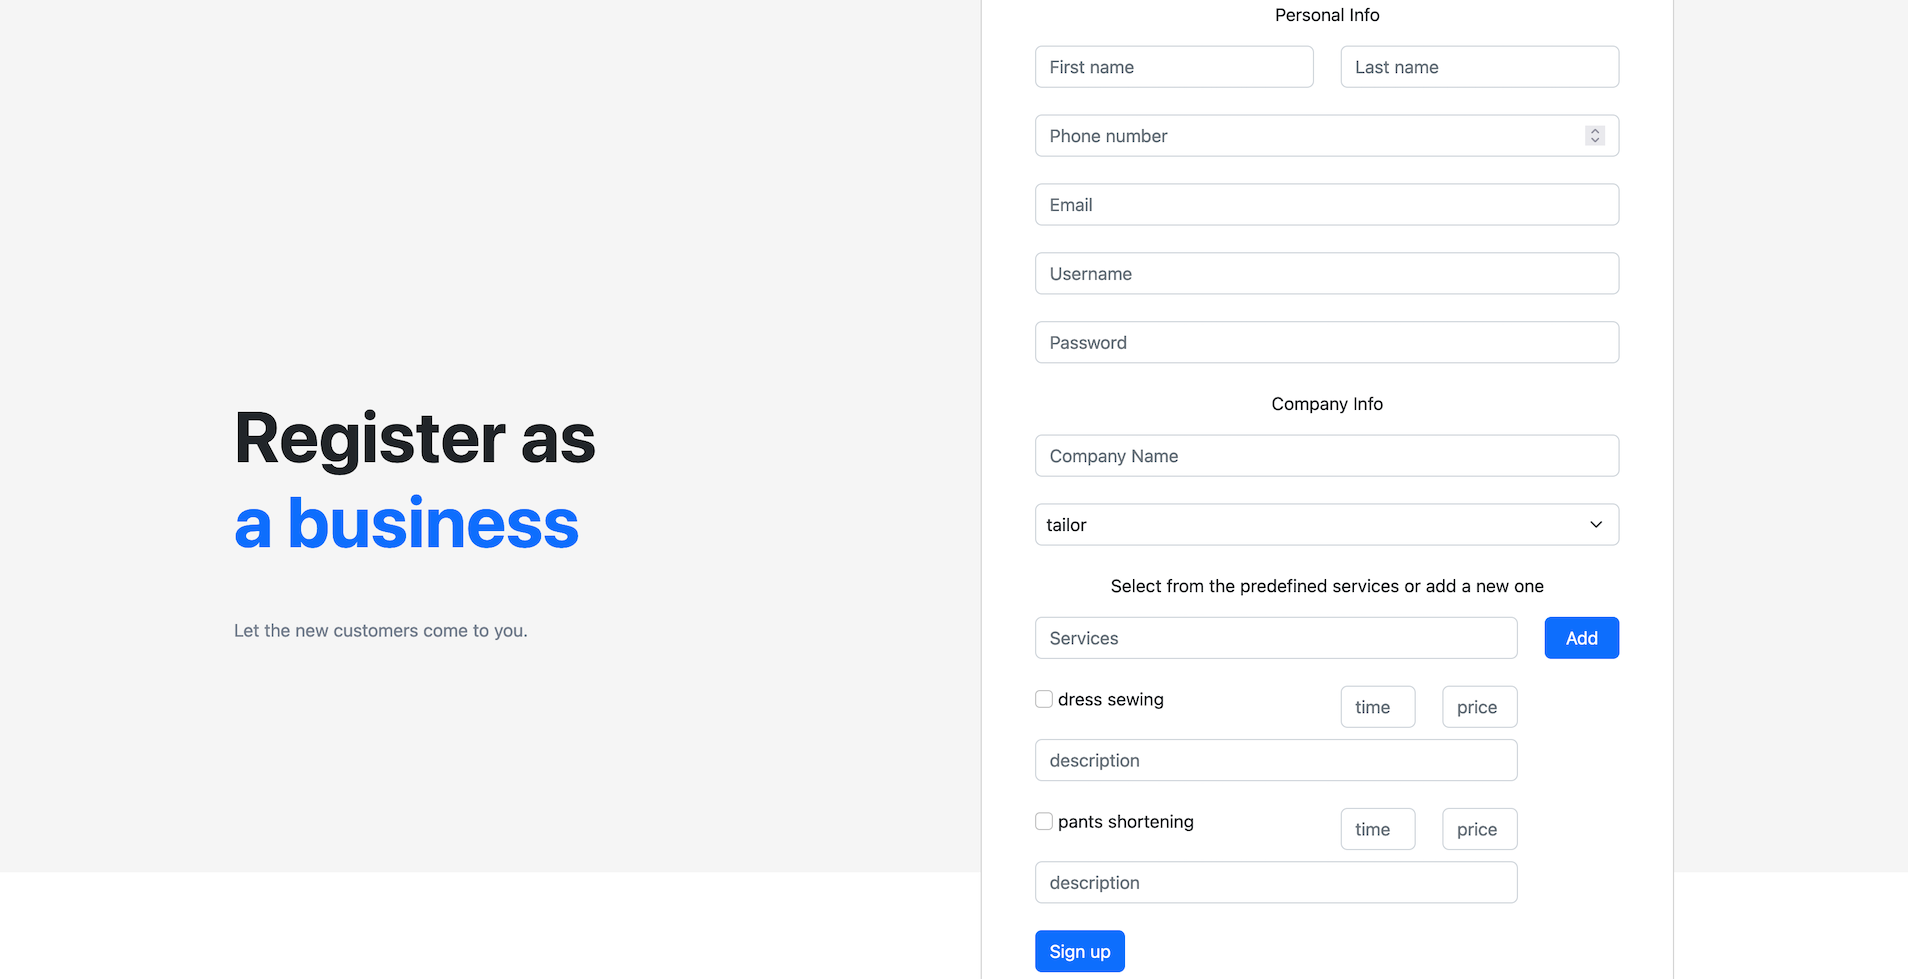Viewport: 1908px width, 979px height.
Task: Submit form with Sign up button
Action: 1079,951
